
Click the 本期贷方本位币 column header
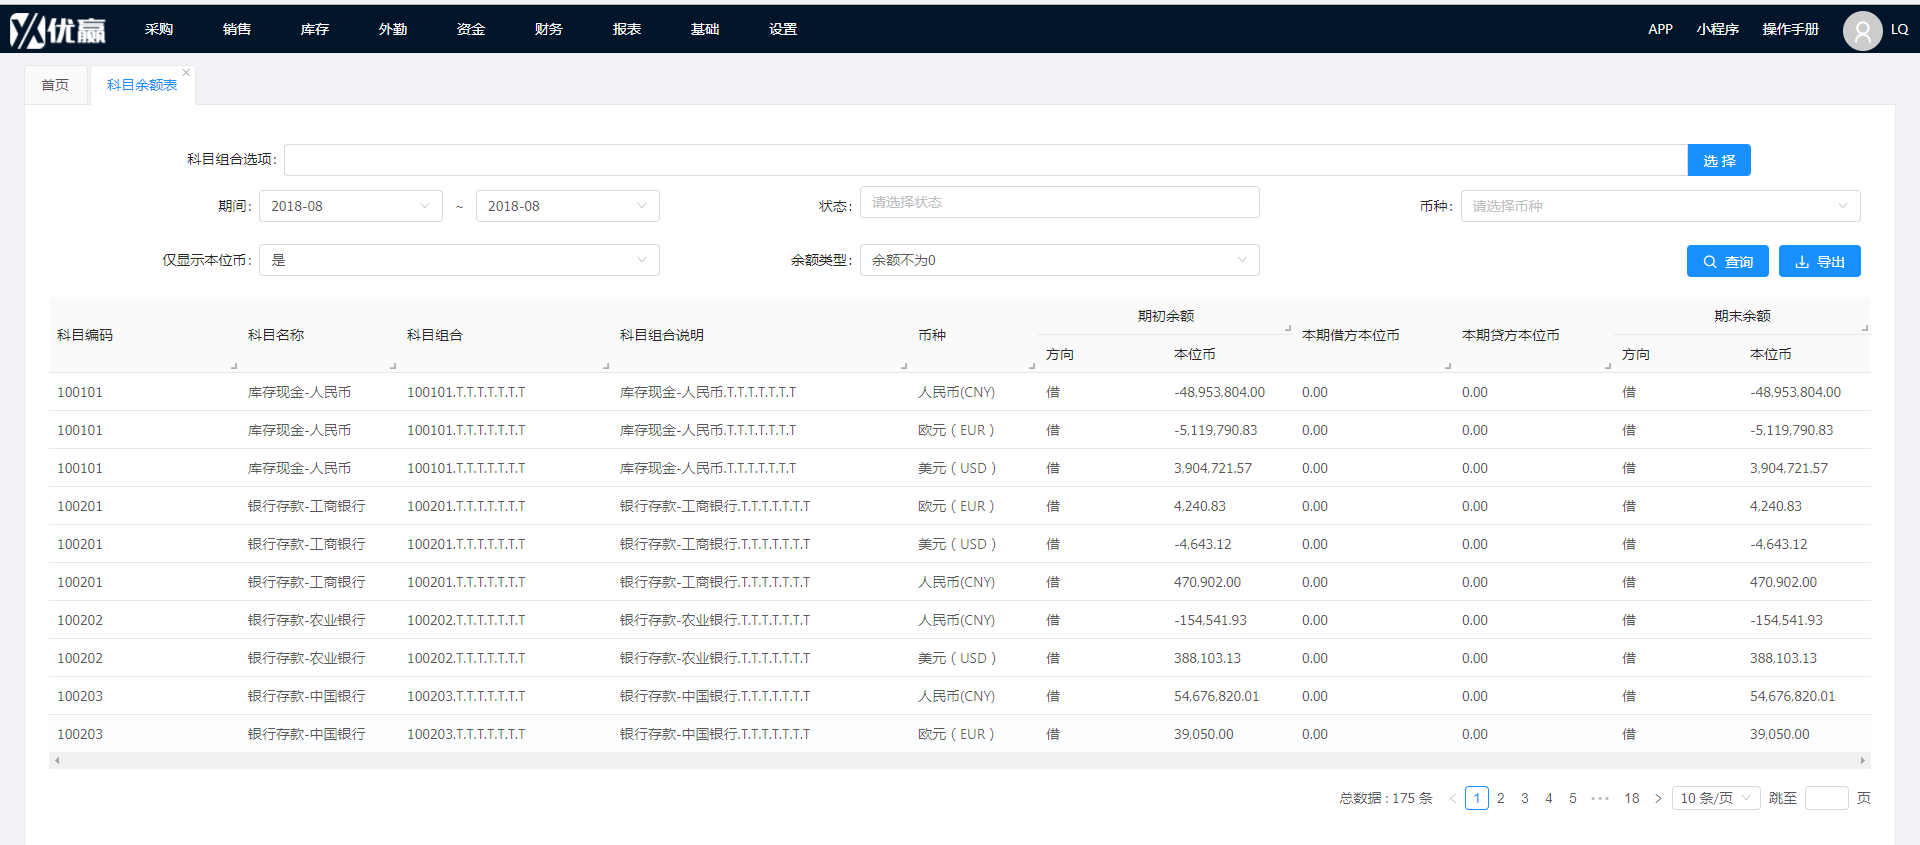click(x=1511, y=335)
